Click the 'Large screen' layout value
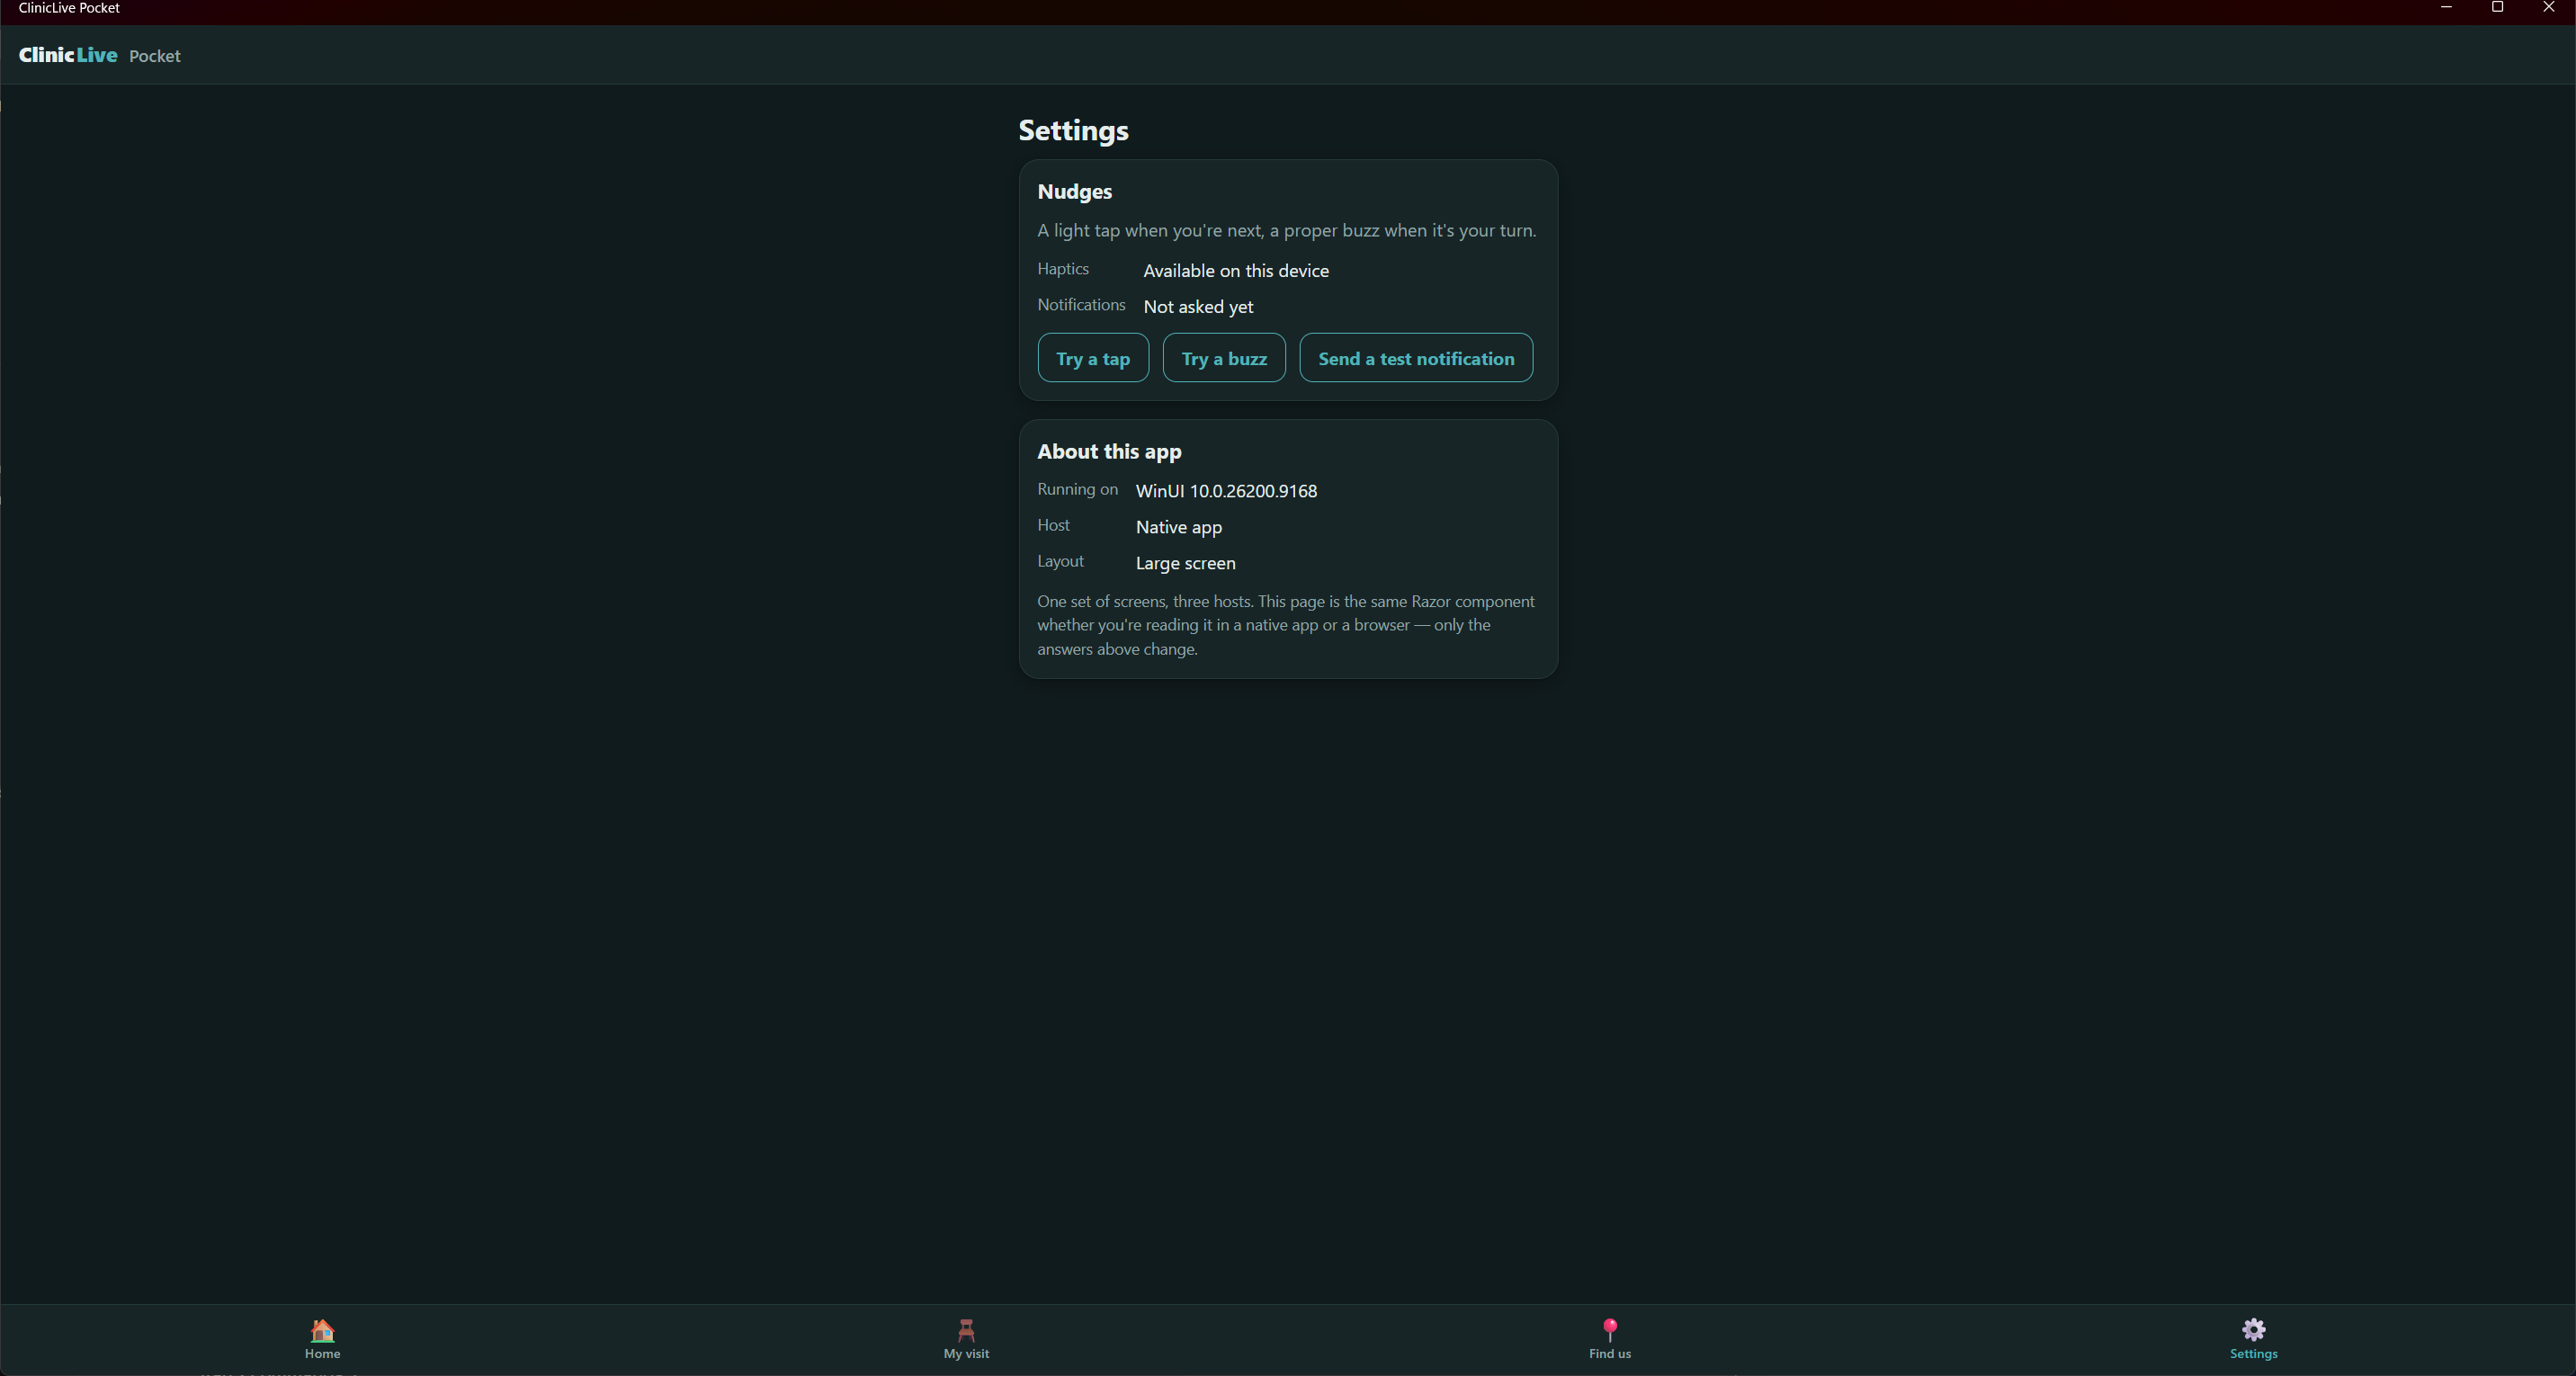The height and width of the screenshot is (1376, 2576). click(1185, 563)
